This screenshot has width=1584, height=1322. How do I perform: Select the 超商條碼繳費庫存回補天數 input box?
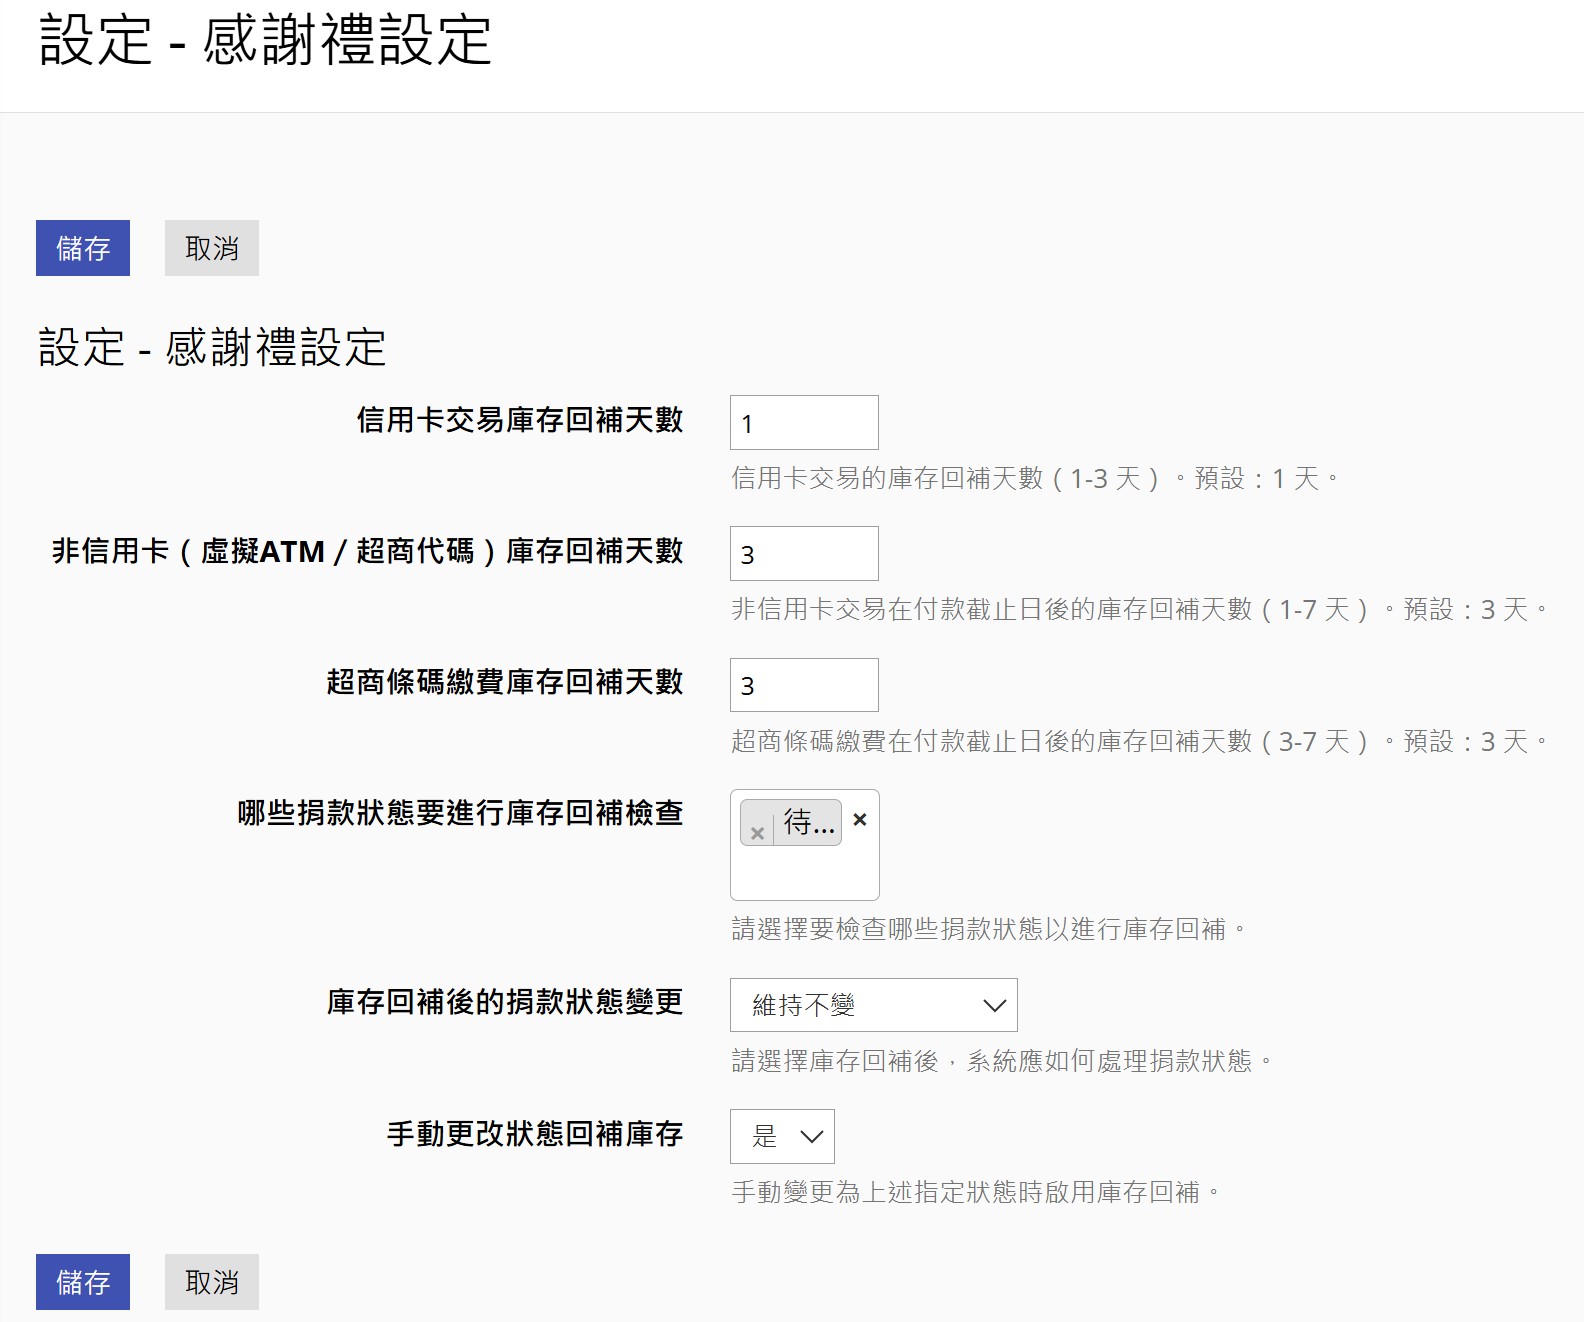804,685
